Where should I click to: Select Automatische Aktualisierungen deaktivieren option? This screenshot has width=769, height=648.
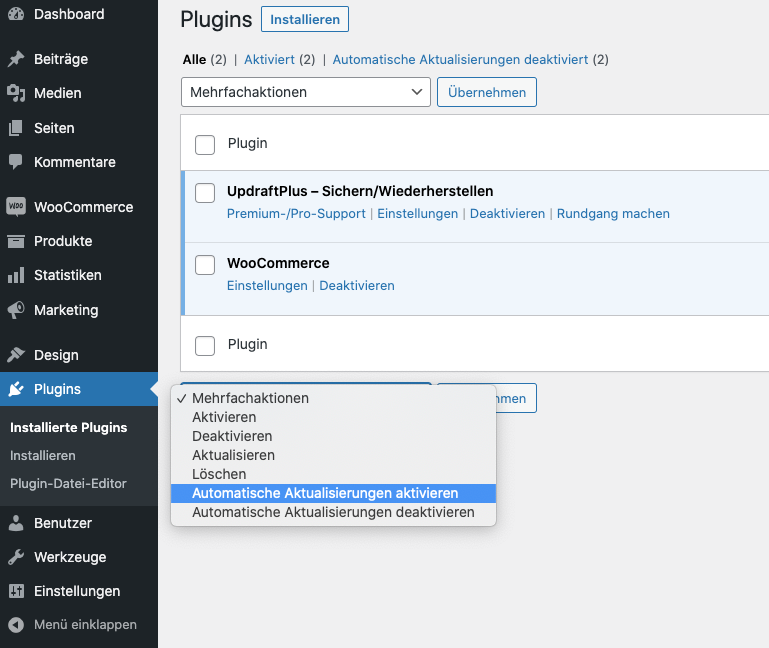pos(333,512)
